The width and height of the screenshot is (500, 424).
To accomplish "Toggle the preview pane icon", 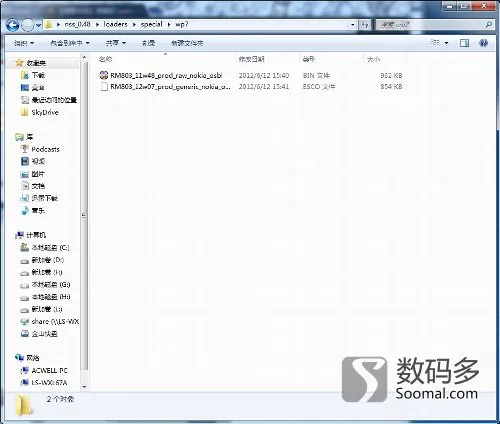I will [x=464, y=43].
